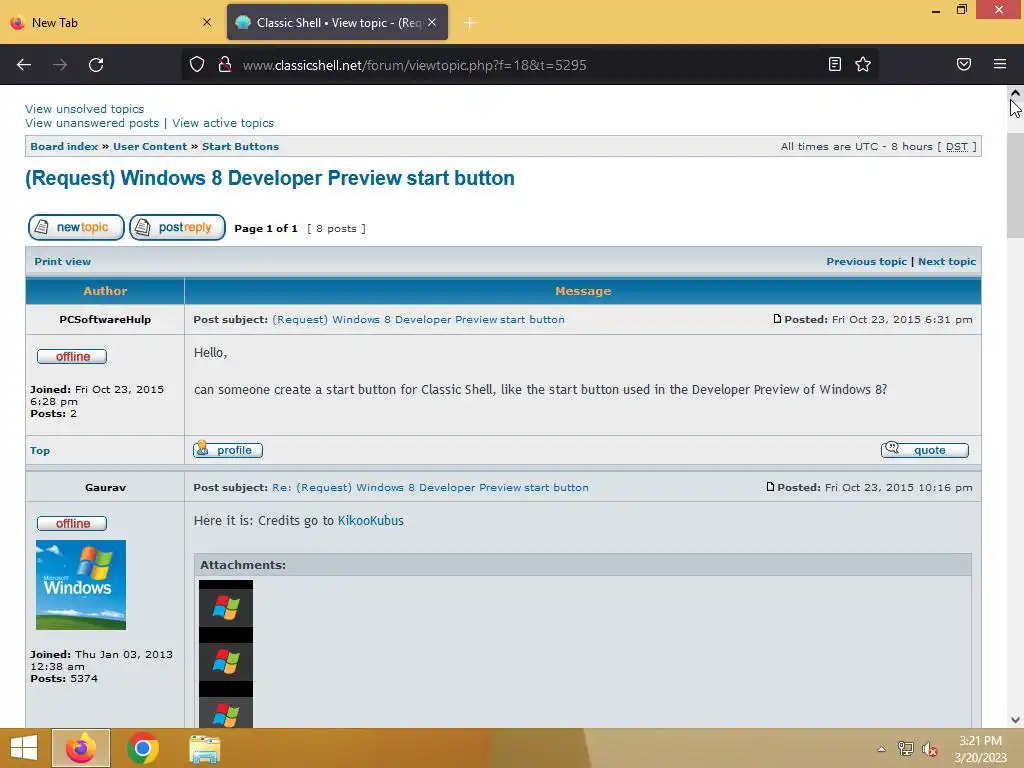1024x768 pixels.
Task: Go to Start Buttons breadcrumb
Action: pos(240,146)
